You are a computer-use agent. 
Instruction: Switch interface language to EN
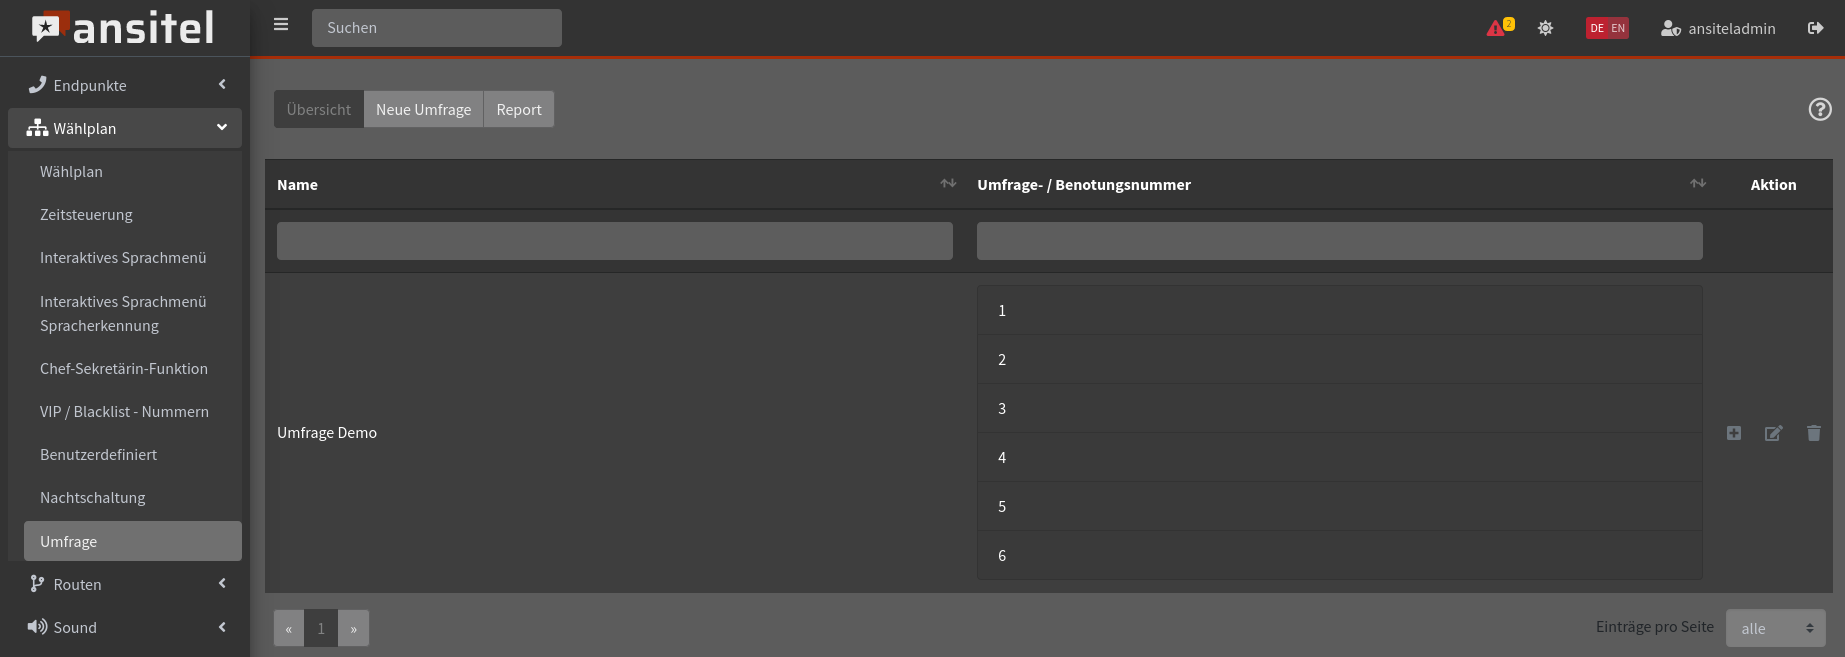1618,28
